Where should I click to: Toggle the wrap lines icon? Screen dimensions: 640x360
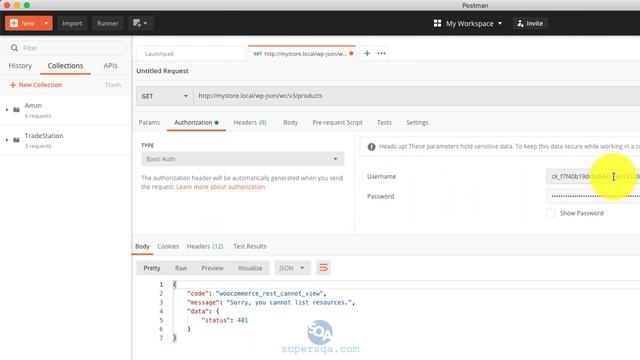point(324,268)
